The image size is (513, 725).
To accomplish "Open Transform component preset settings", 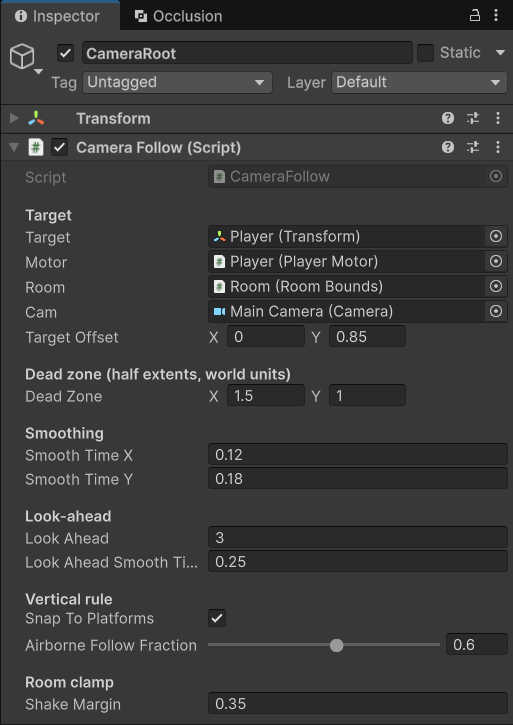I will 473,118.
